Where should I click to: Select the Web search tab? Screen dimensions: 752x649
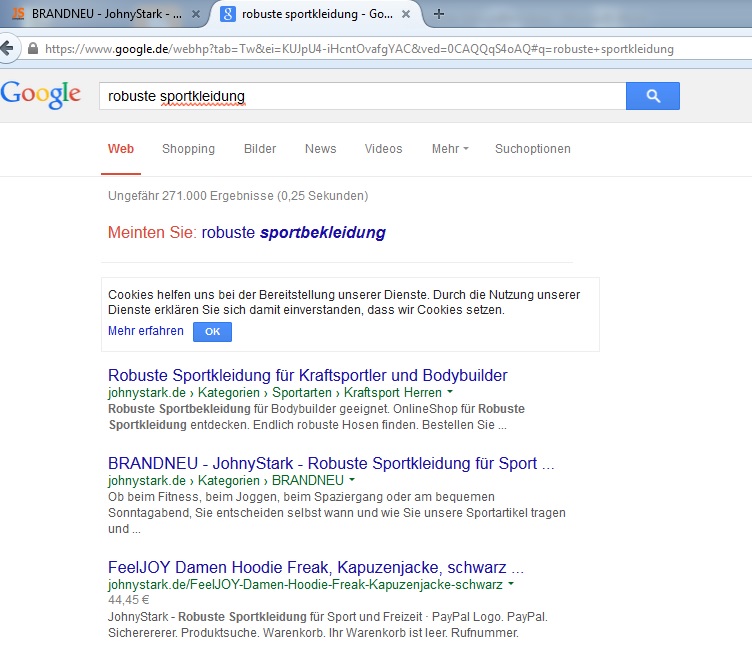121,149
